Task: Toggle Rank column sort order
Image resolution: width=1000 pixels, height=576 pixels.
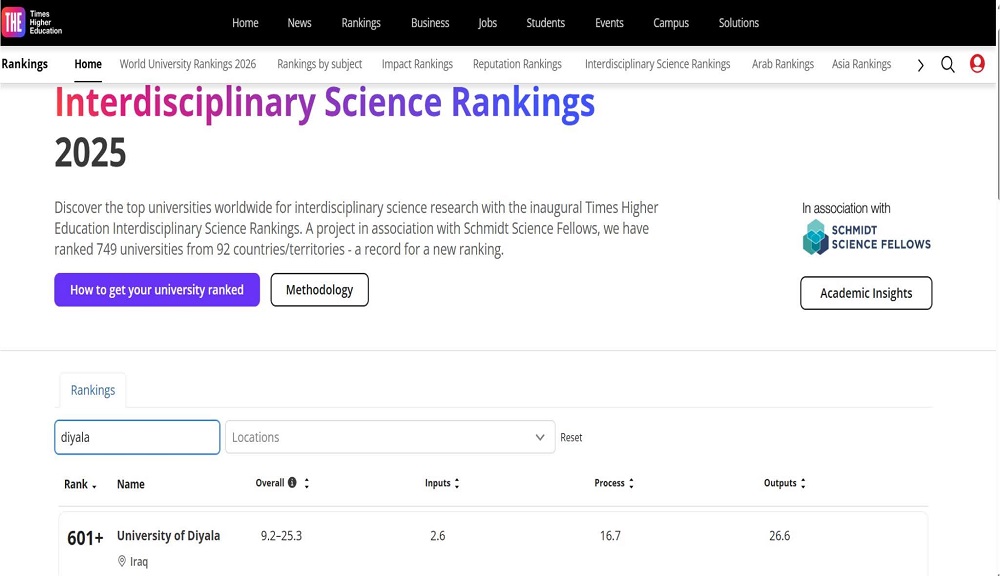Action: coord(81,484)
